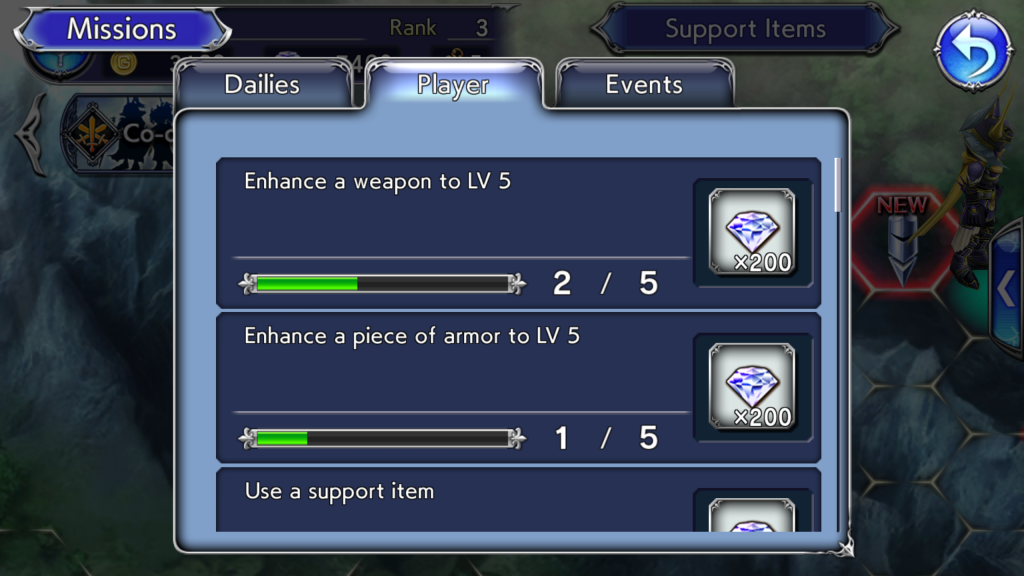1024x576 pixels.
Task: Tap the Co-op crossed swords emblem
Action: [92, 134]
